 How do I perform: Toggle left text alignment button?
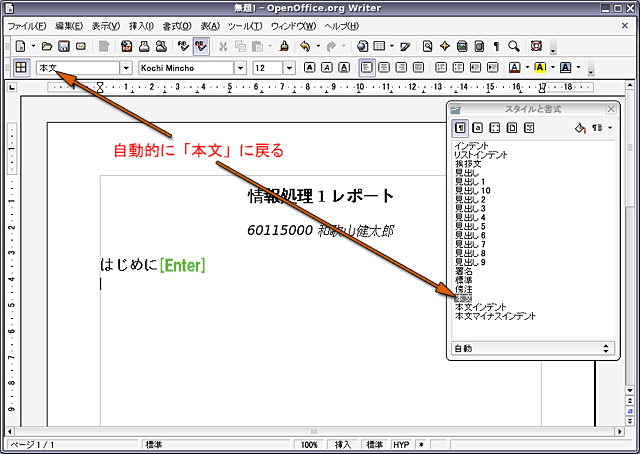coord(367,68)
